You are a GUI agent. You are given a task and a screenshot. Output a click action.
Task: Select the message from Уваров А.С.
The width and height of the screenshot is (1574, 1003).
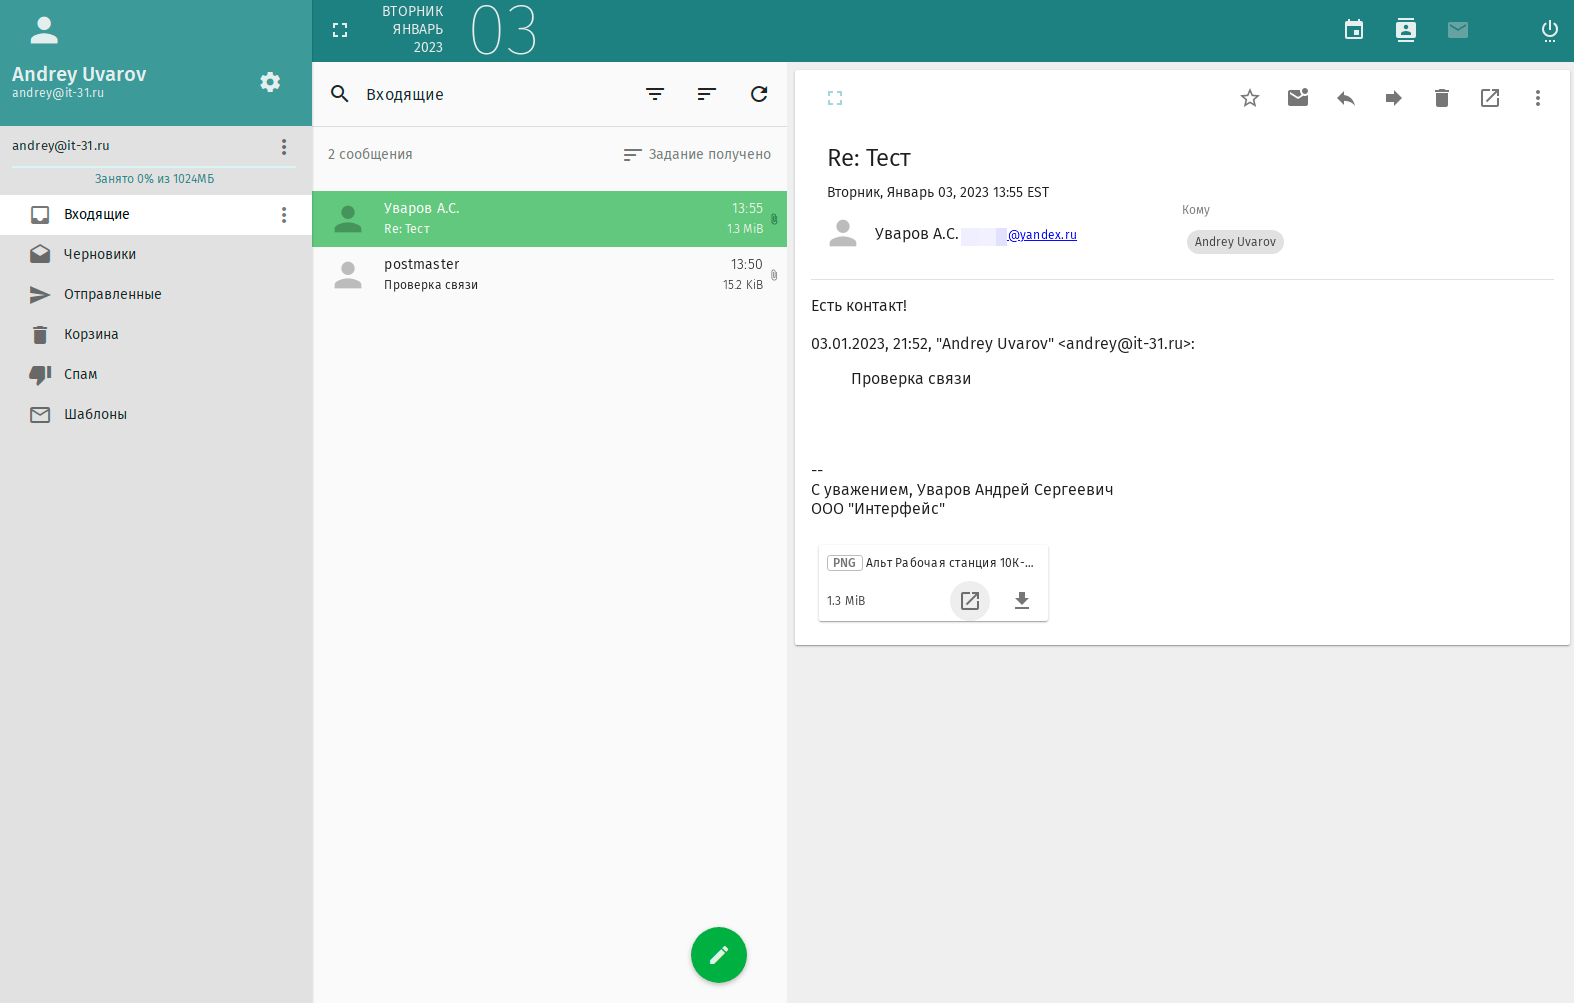pyautogui.click(x=549, y=219)
